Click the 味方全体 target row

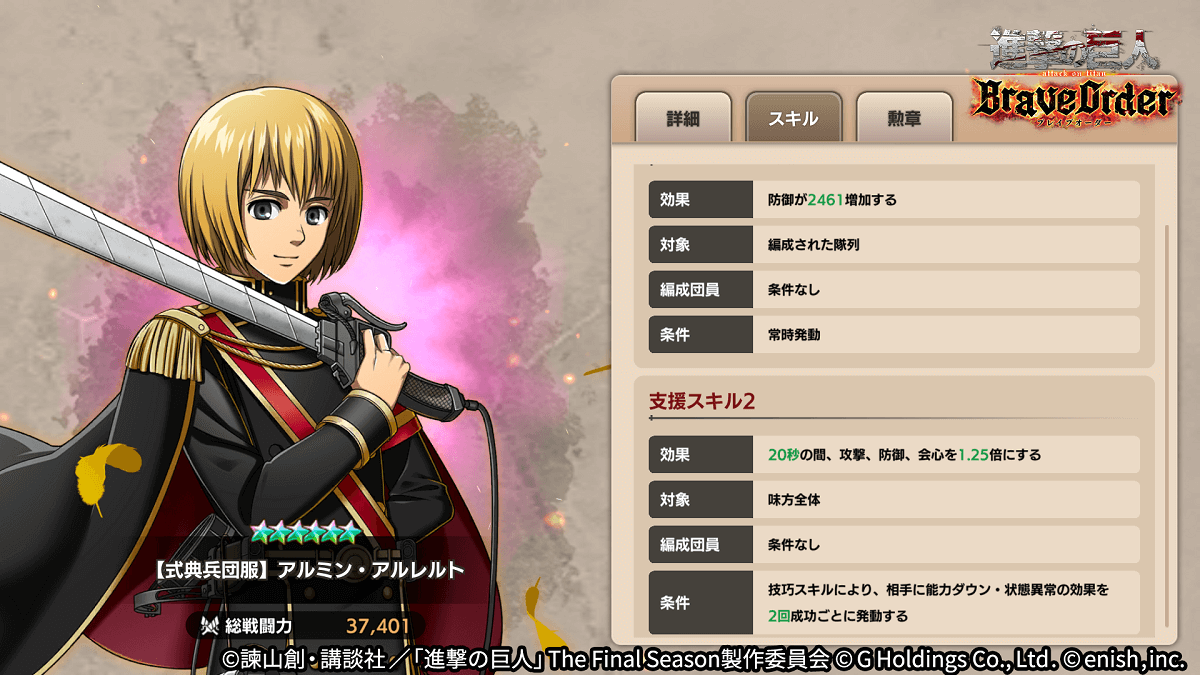pyautogui.click(x=893, y=499)
